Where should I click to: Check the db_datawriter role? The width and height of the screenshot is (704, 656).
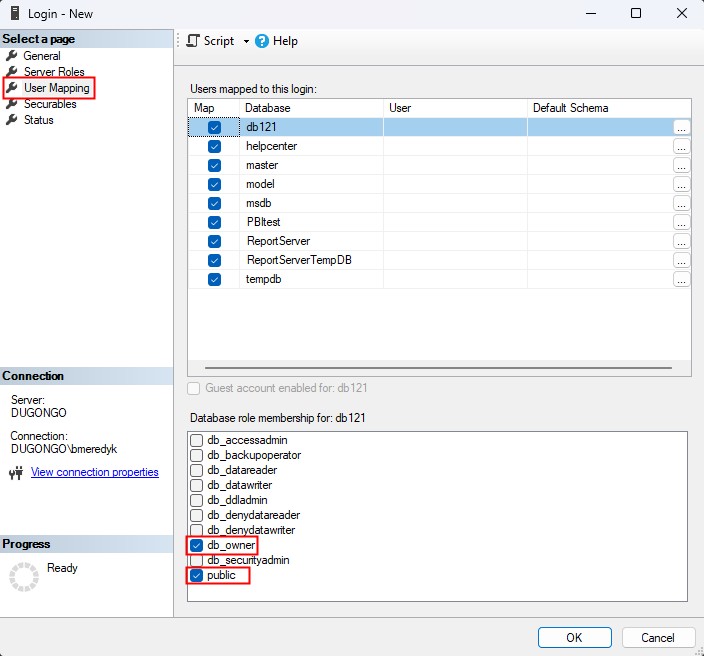click(x=196, y=485)
